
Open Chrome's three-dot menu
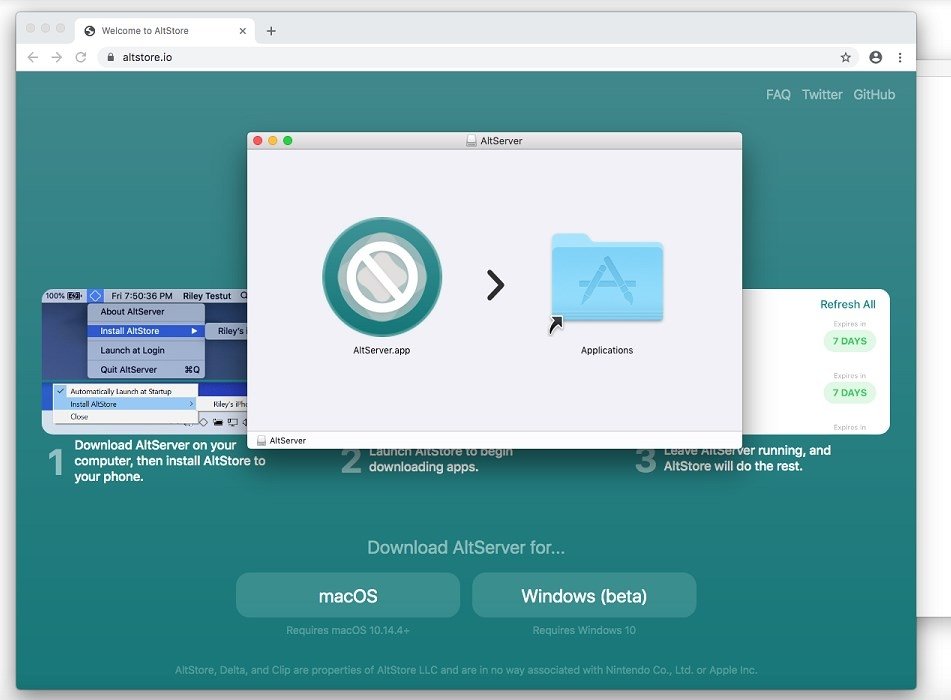point(900,57)
